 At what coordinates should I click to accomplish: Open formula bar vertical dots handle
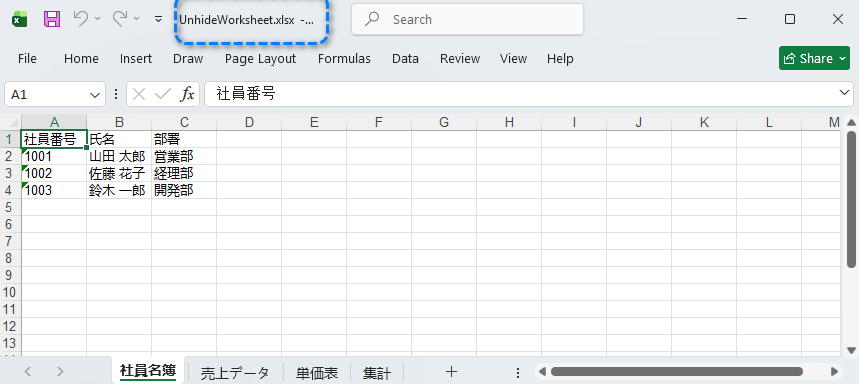(x=116, y=95)
